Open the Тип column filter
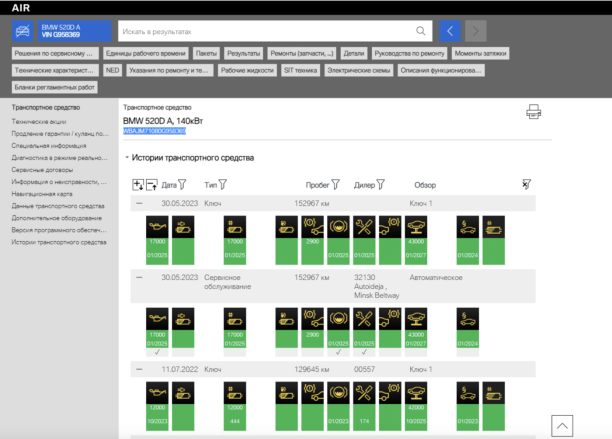Screen dimensions: 612x439 tap(223, 184)
